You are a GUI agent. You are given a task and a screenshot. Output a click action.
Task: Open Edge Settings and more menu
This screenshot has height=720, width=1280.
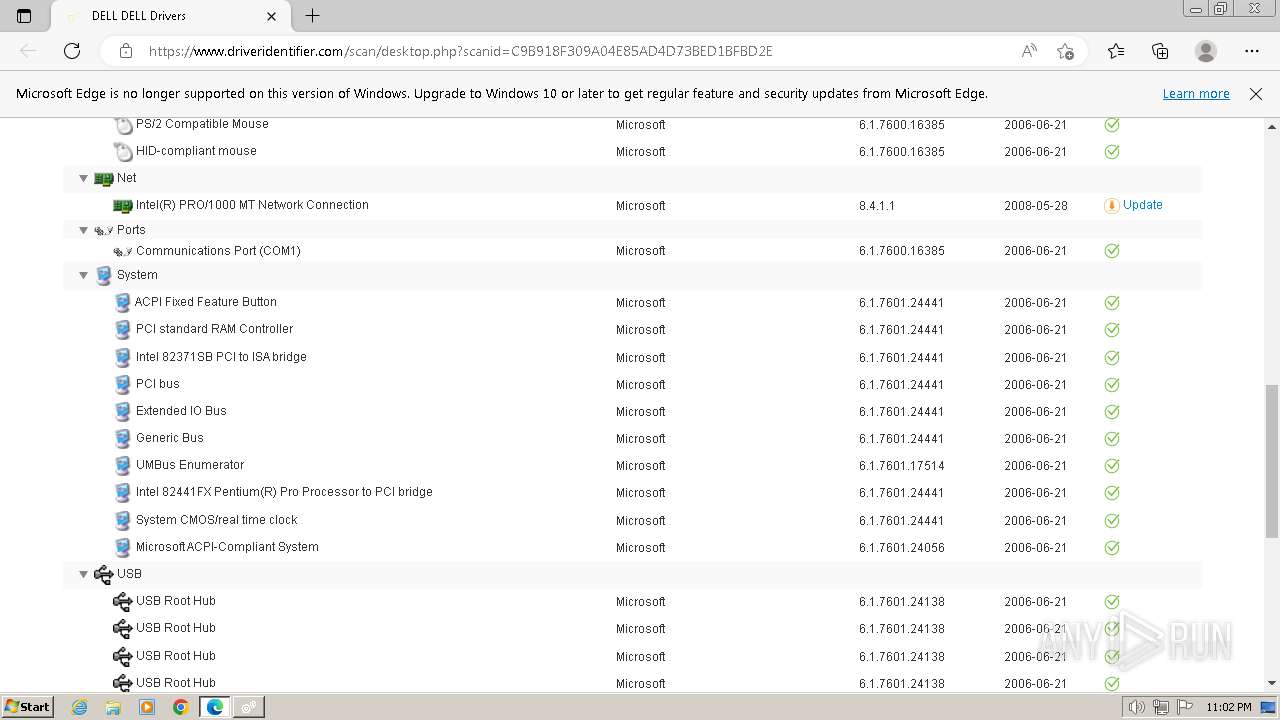(1252, 51)
